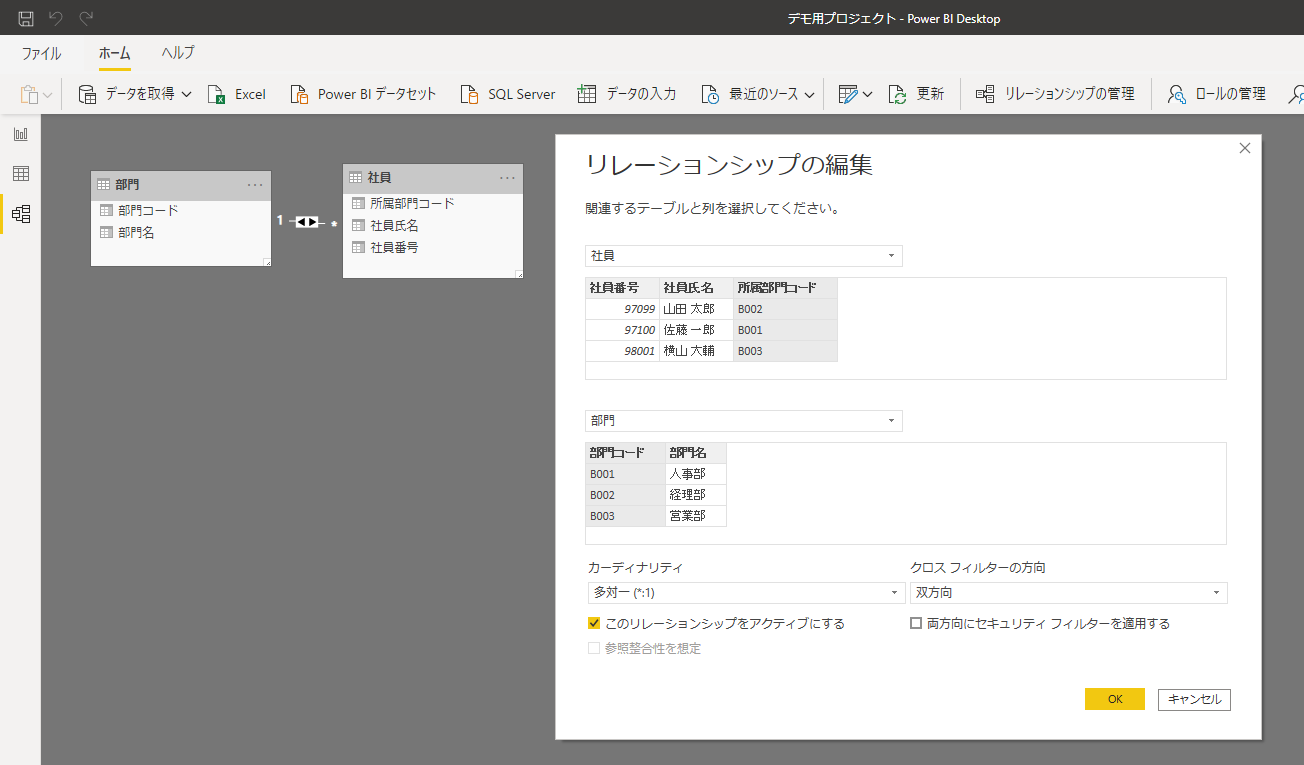Select the 社員番号 column header

coord(622,288)
